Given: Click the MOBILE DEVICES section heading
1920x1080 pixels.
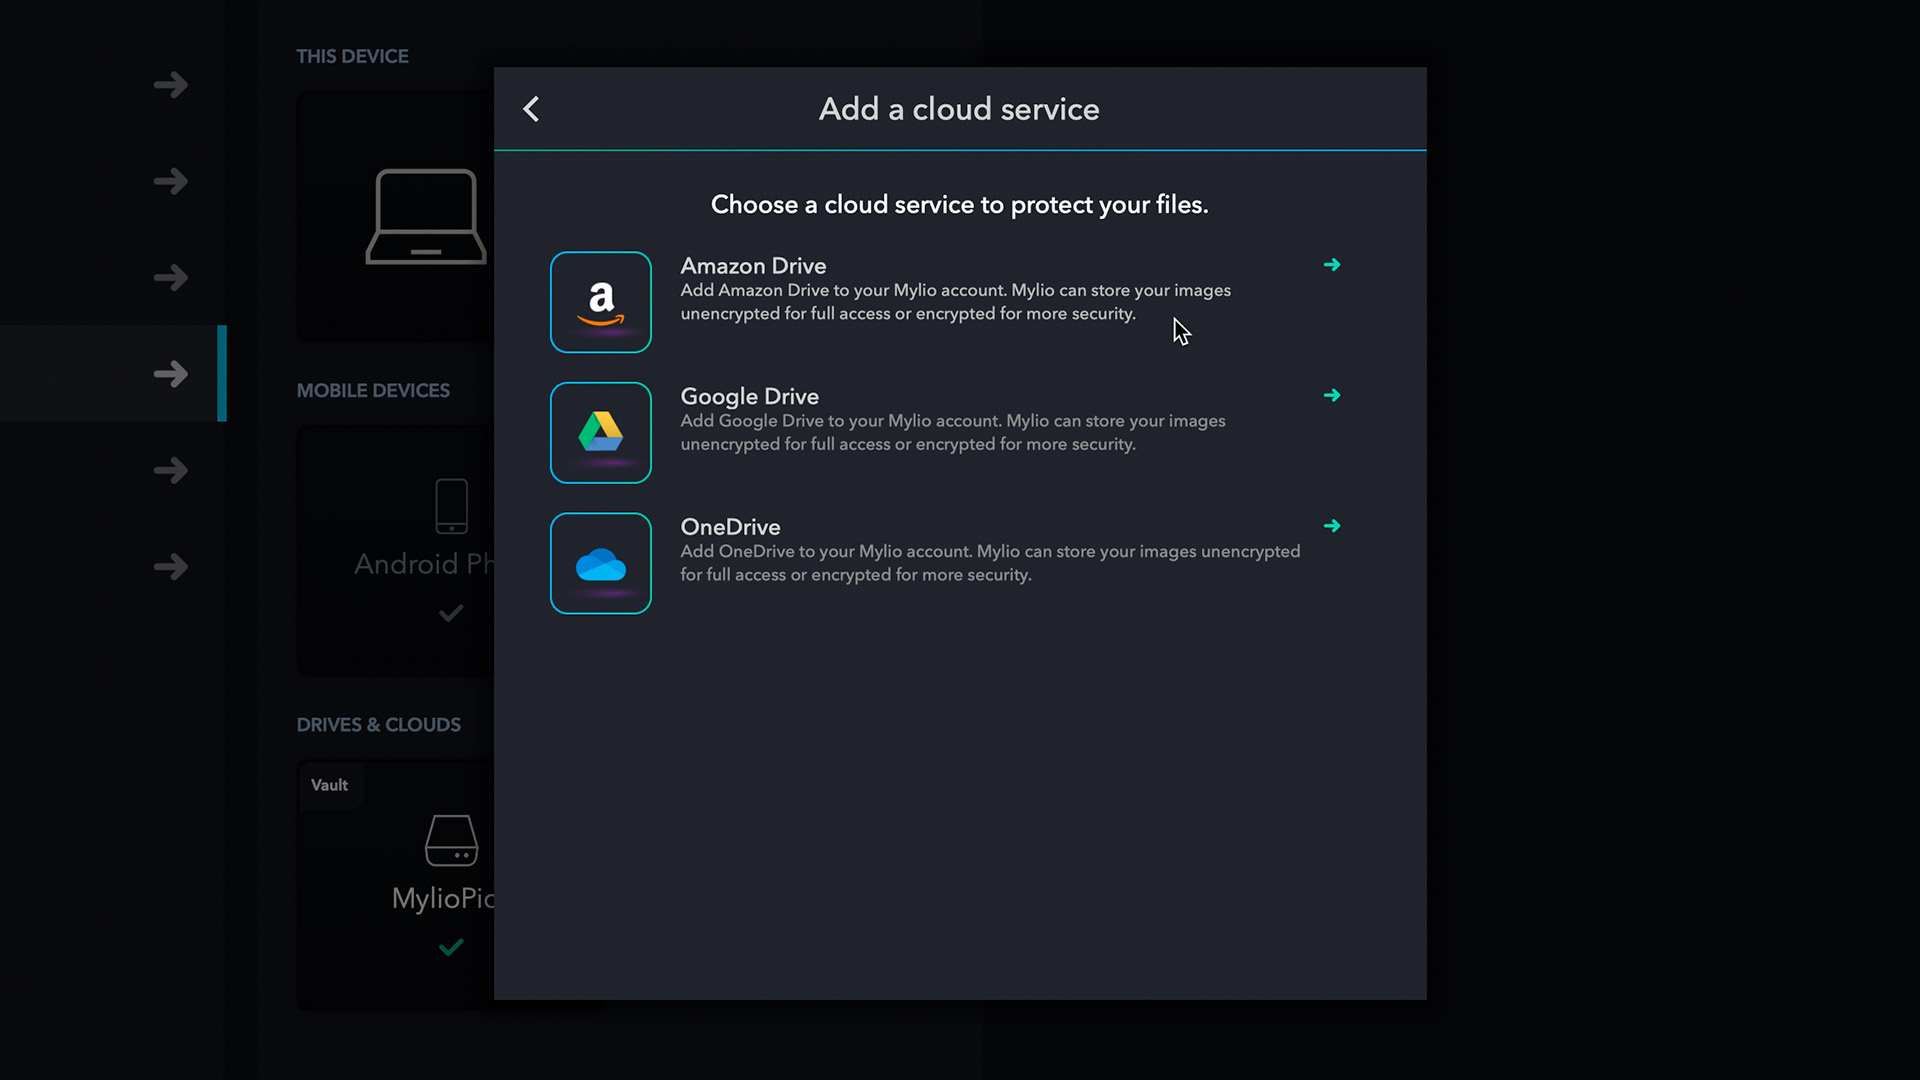Looking at the screenshot, I should [373, 391].
